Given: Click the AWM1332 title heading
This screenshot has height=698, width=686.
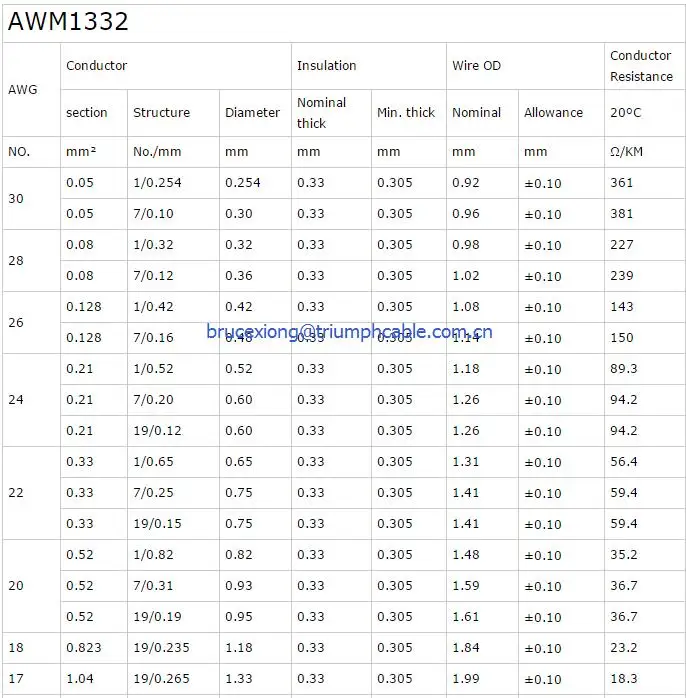Looking at the screenshot, I should pos(69,22).
